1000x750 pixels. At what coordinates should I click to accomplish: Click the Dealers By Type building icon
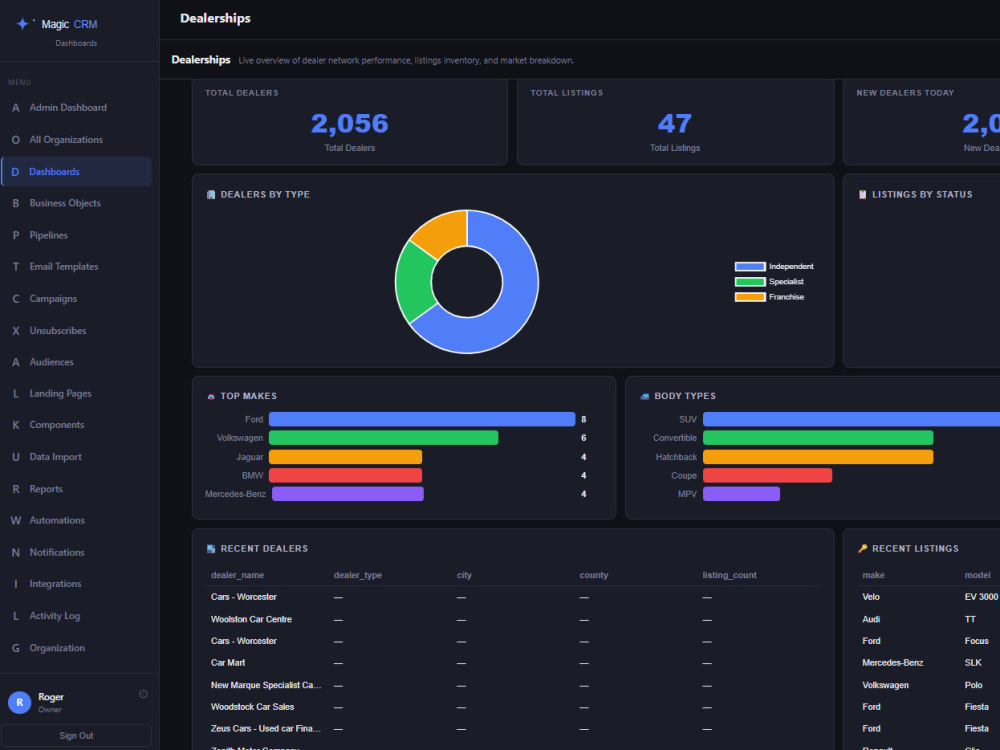(211, 195)
